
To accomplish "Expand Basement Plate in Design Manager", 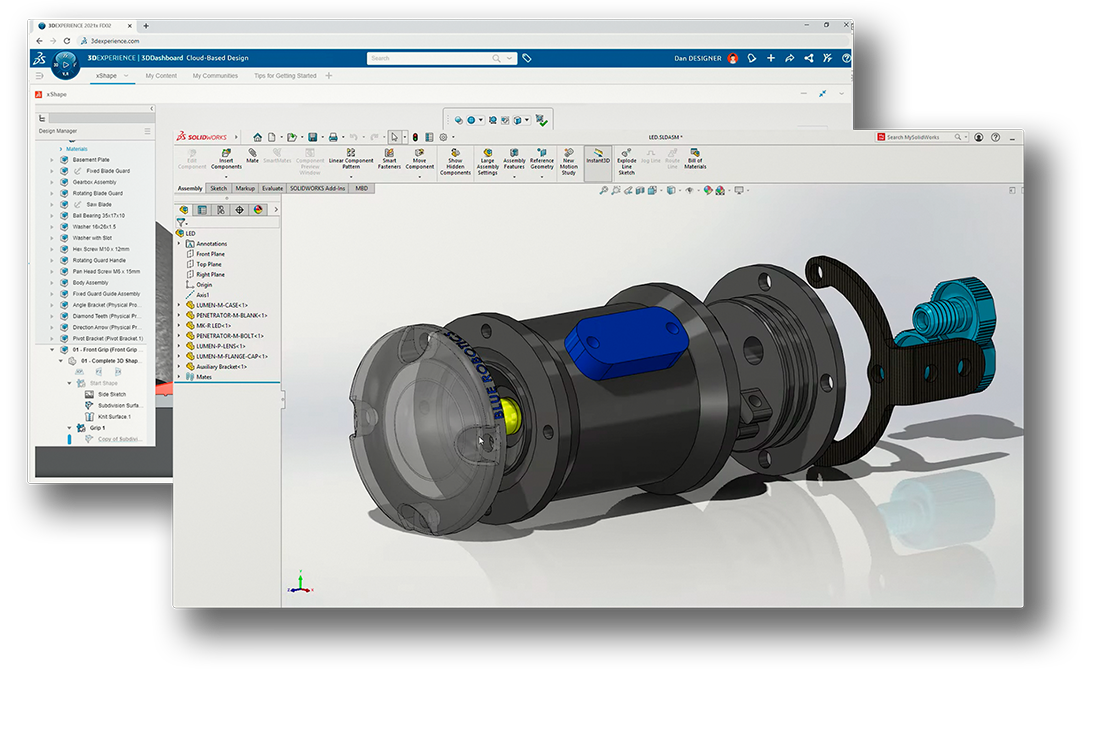I will coord(52,160).
